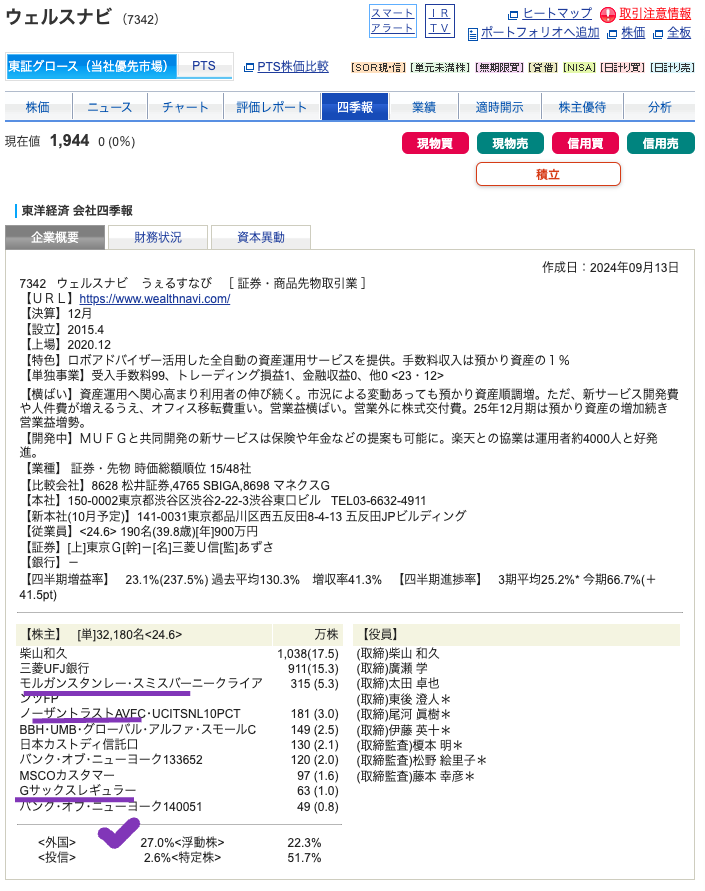Open the 取引注意情報 link
Image resolution: width=705 pixels, height=891 pixels.
click(x=655, y=14)
